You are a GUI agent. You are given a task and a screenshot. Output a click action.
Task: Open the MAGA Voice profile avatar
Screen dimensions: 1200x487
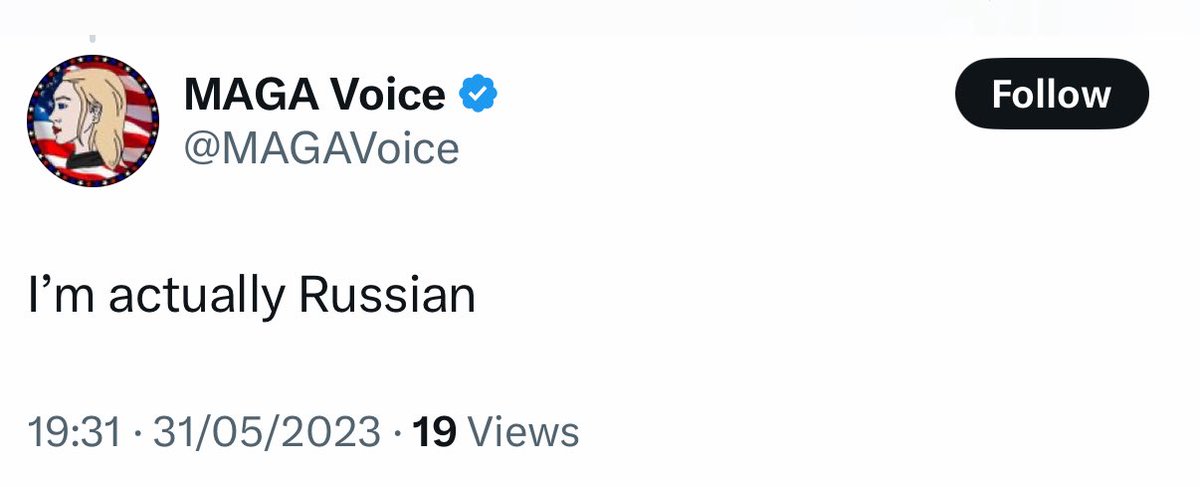tap(94, 121)
